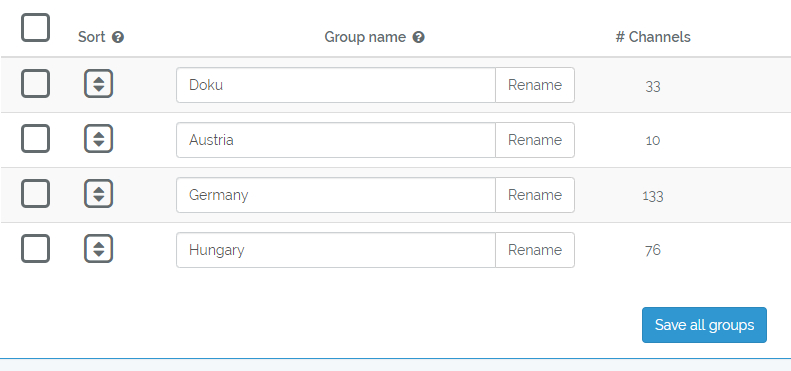791x371 pixels.
Task: Tick the Germany group checkbox
Action: [35, 194]
